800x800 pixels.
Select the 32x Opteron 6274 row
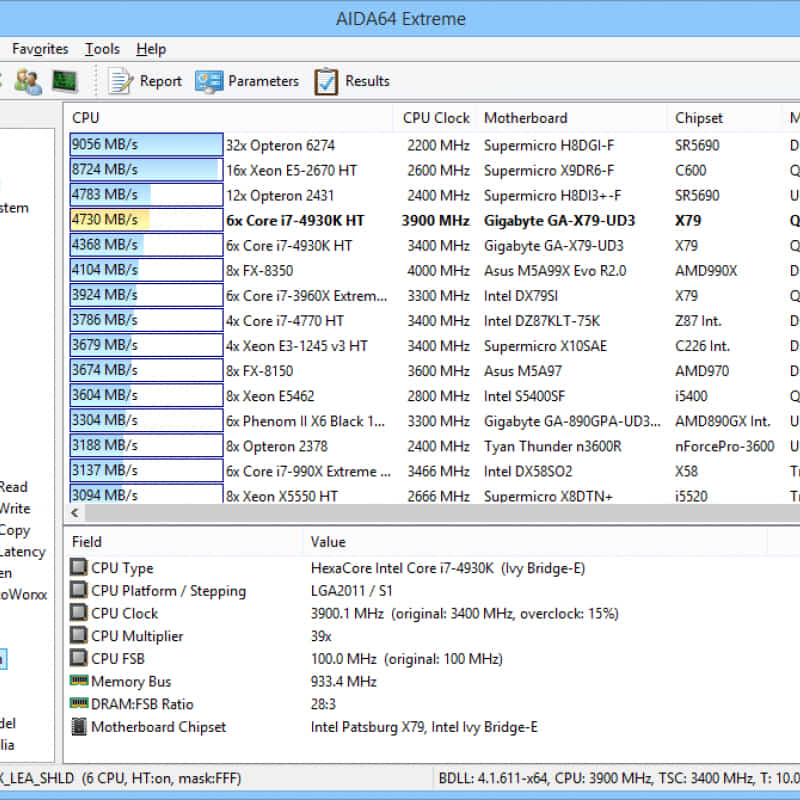coord(434,145)
